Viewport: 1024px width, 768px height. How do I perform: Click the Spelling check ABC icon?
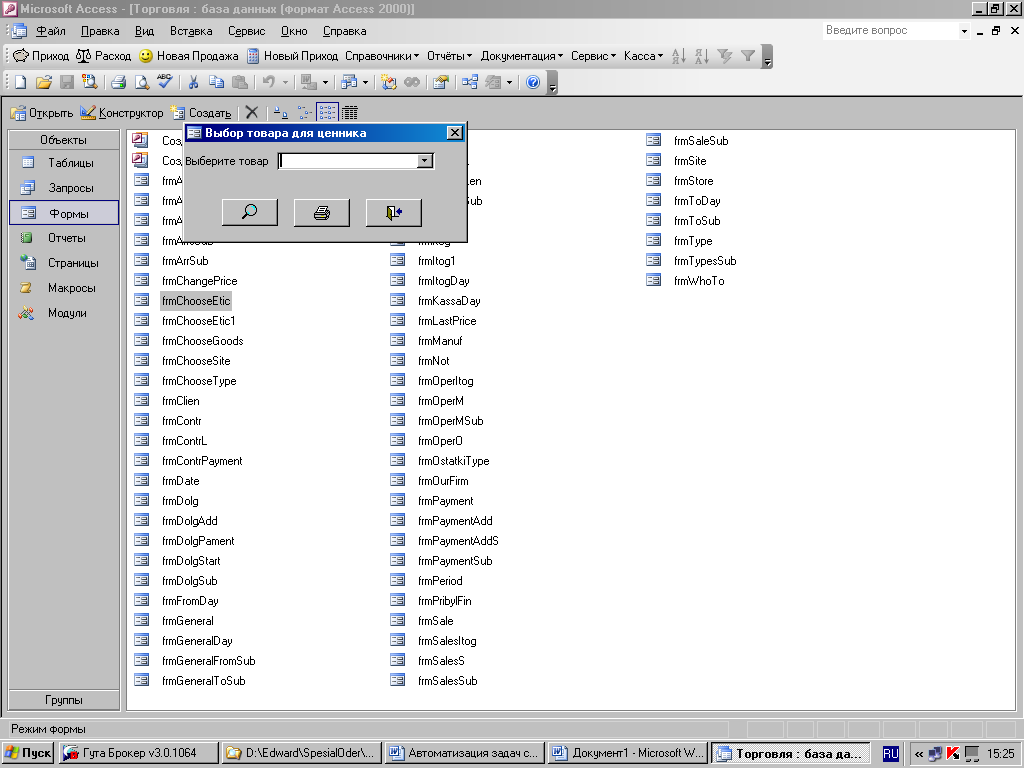(x=165, y=82)
